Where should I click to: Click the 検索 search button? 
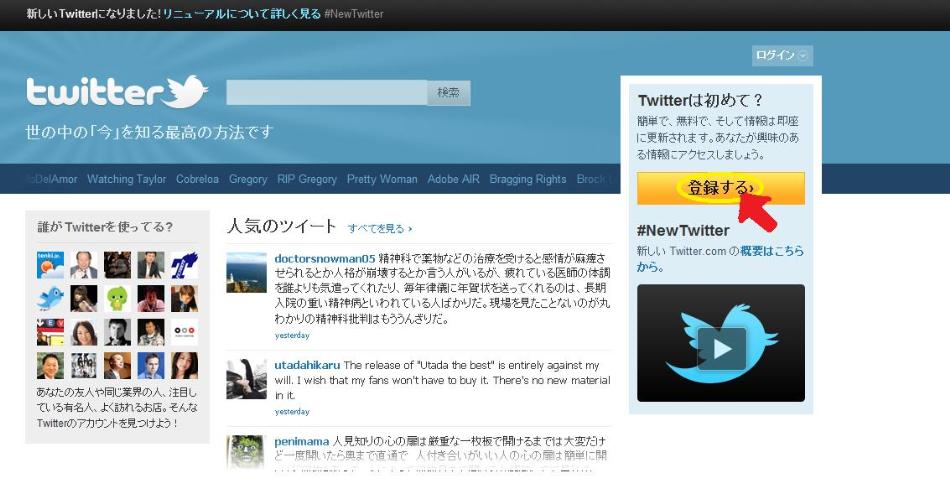coord(448,93)
